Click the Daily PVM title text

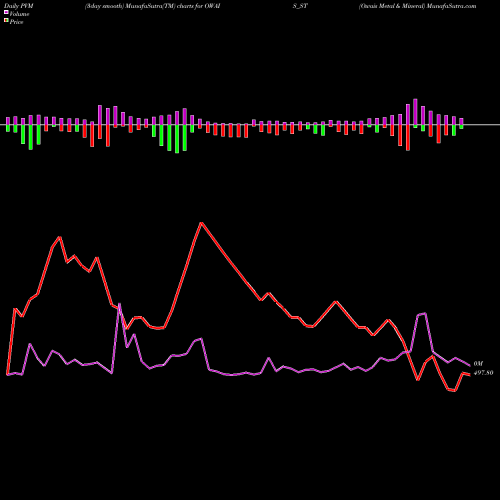pos(19,6)
